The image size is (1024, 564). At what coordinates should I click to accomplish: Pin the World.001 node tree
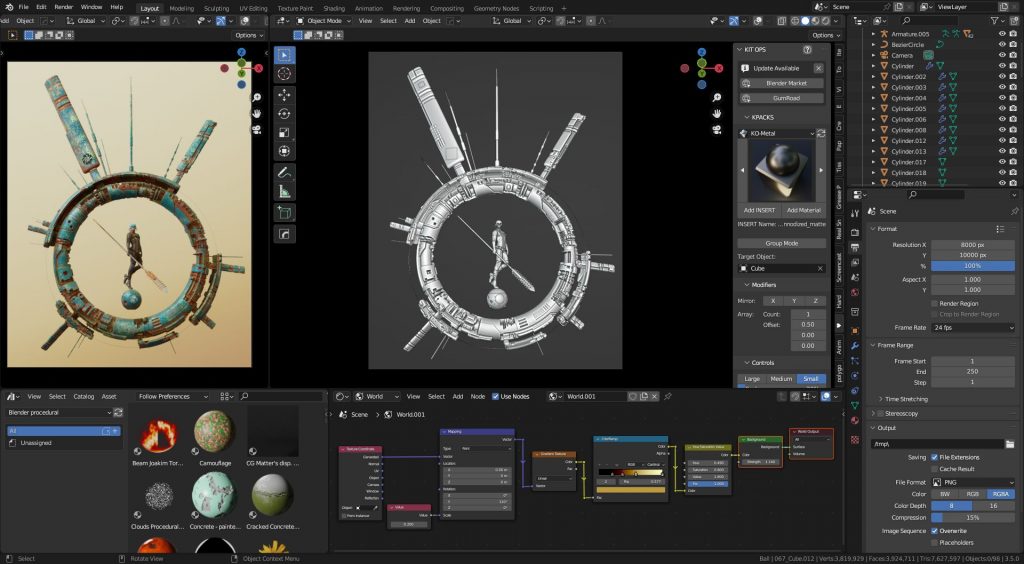tap(667, 396)
